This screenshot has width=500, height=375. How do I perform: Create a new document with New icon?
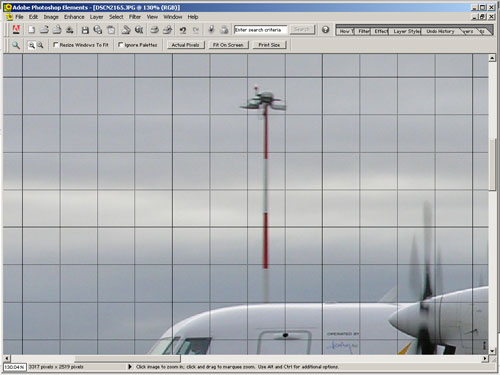pyautogui.click(x=31, y=30)
